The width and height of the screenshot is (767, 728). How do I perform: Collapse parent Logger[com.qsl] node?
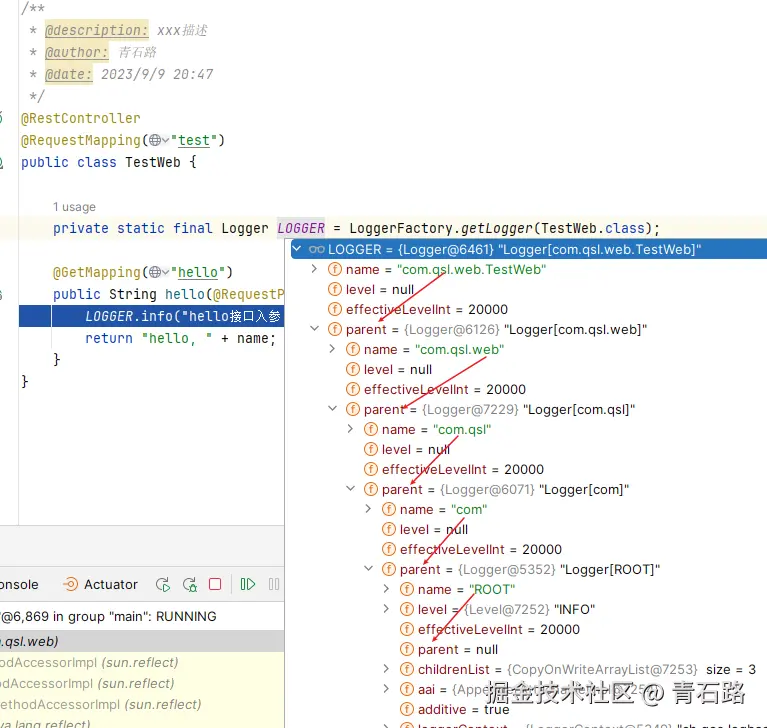coord(333,409)
